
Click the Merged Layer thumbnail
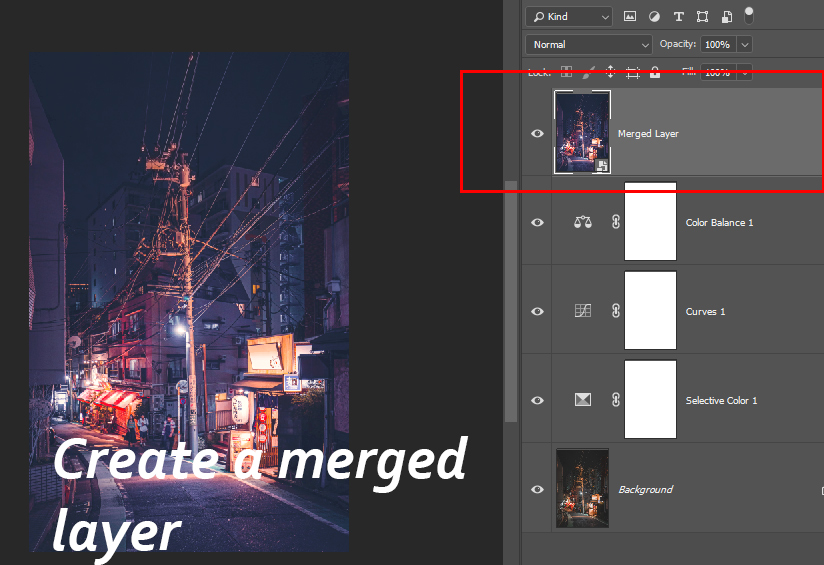click(x=582, y=132)
